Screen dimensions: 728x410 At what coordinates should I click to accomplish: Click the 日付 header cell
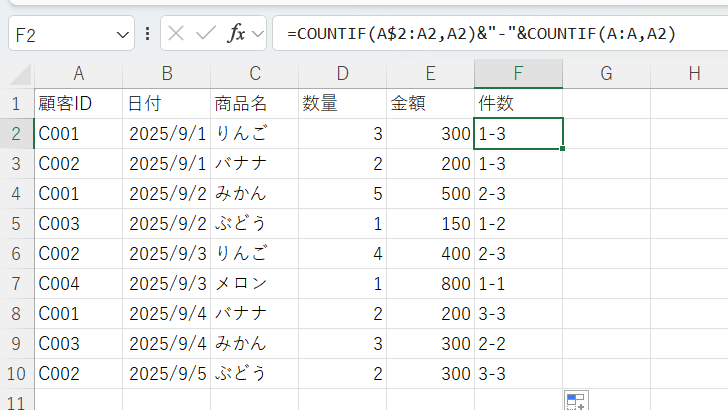167,104
